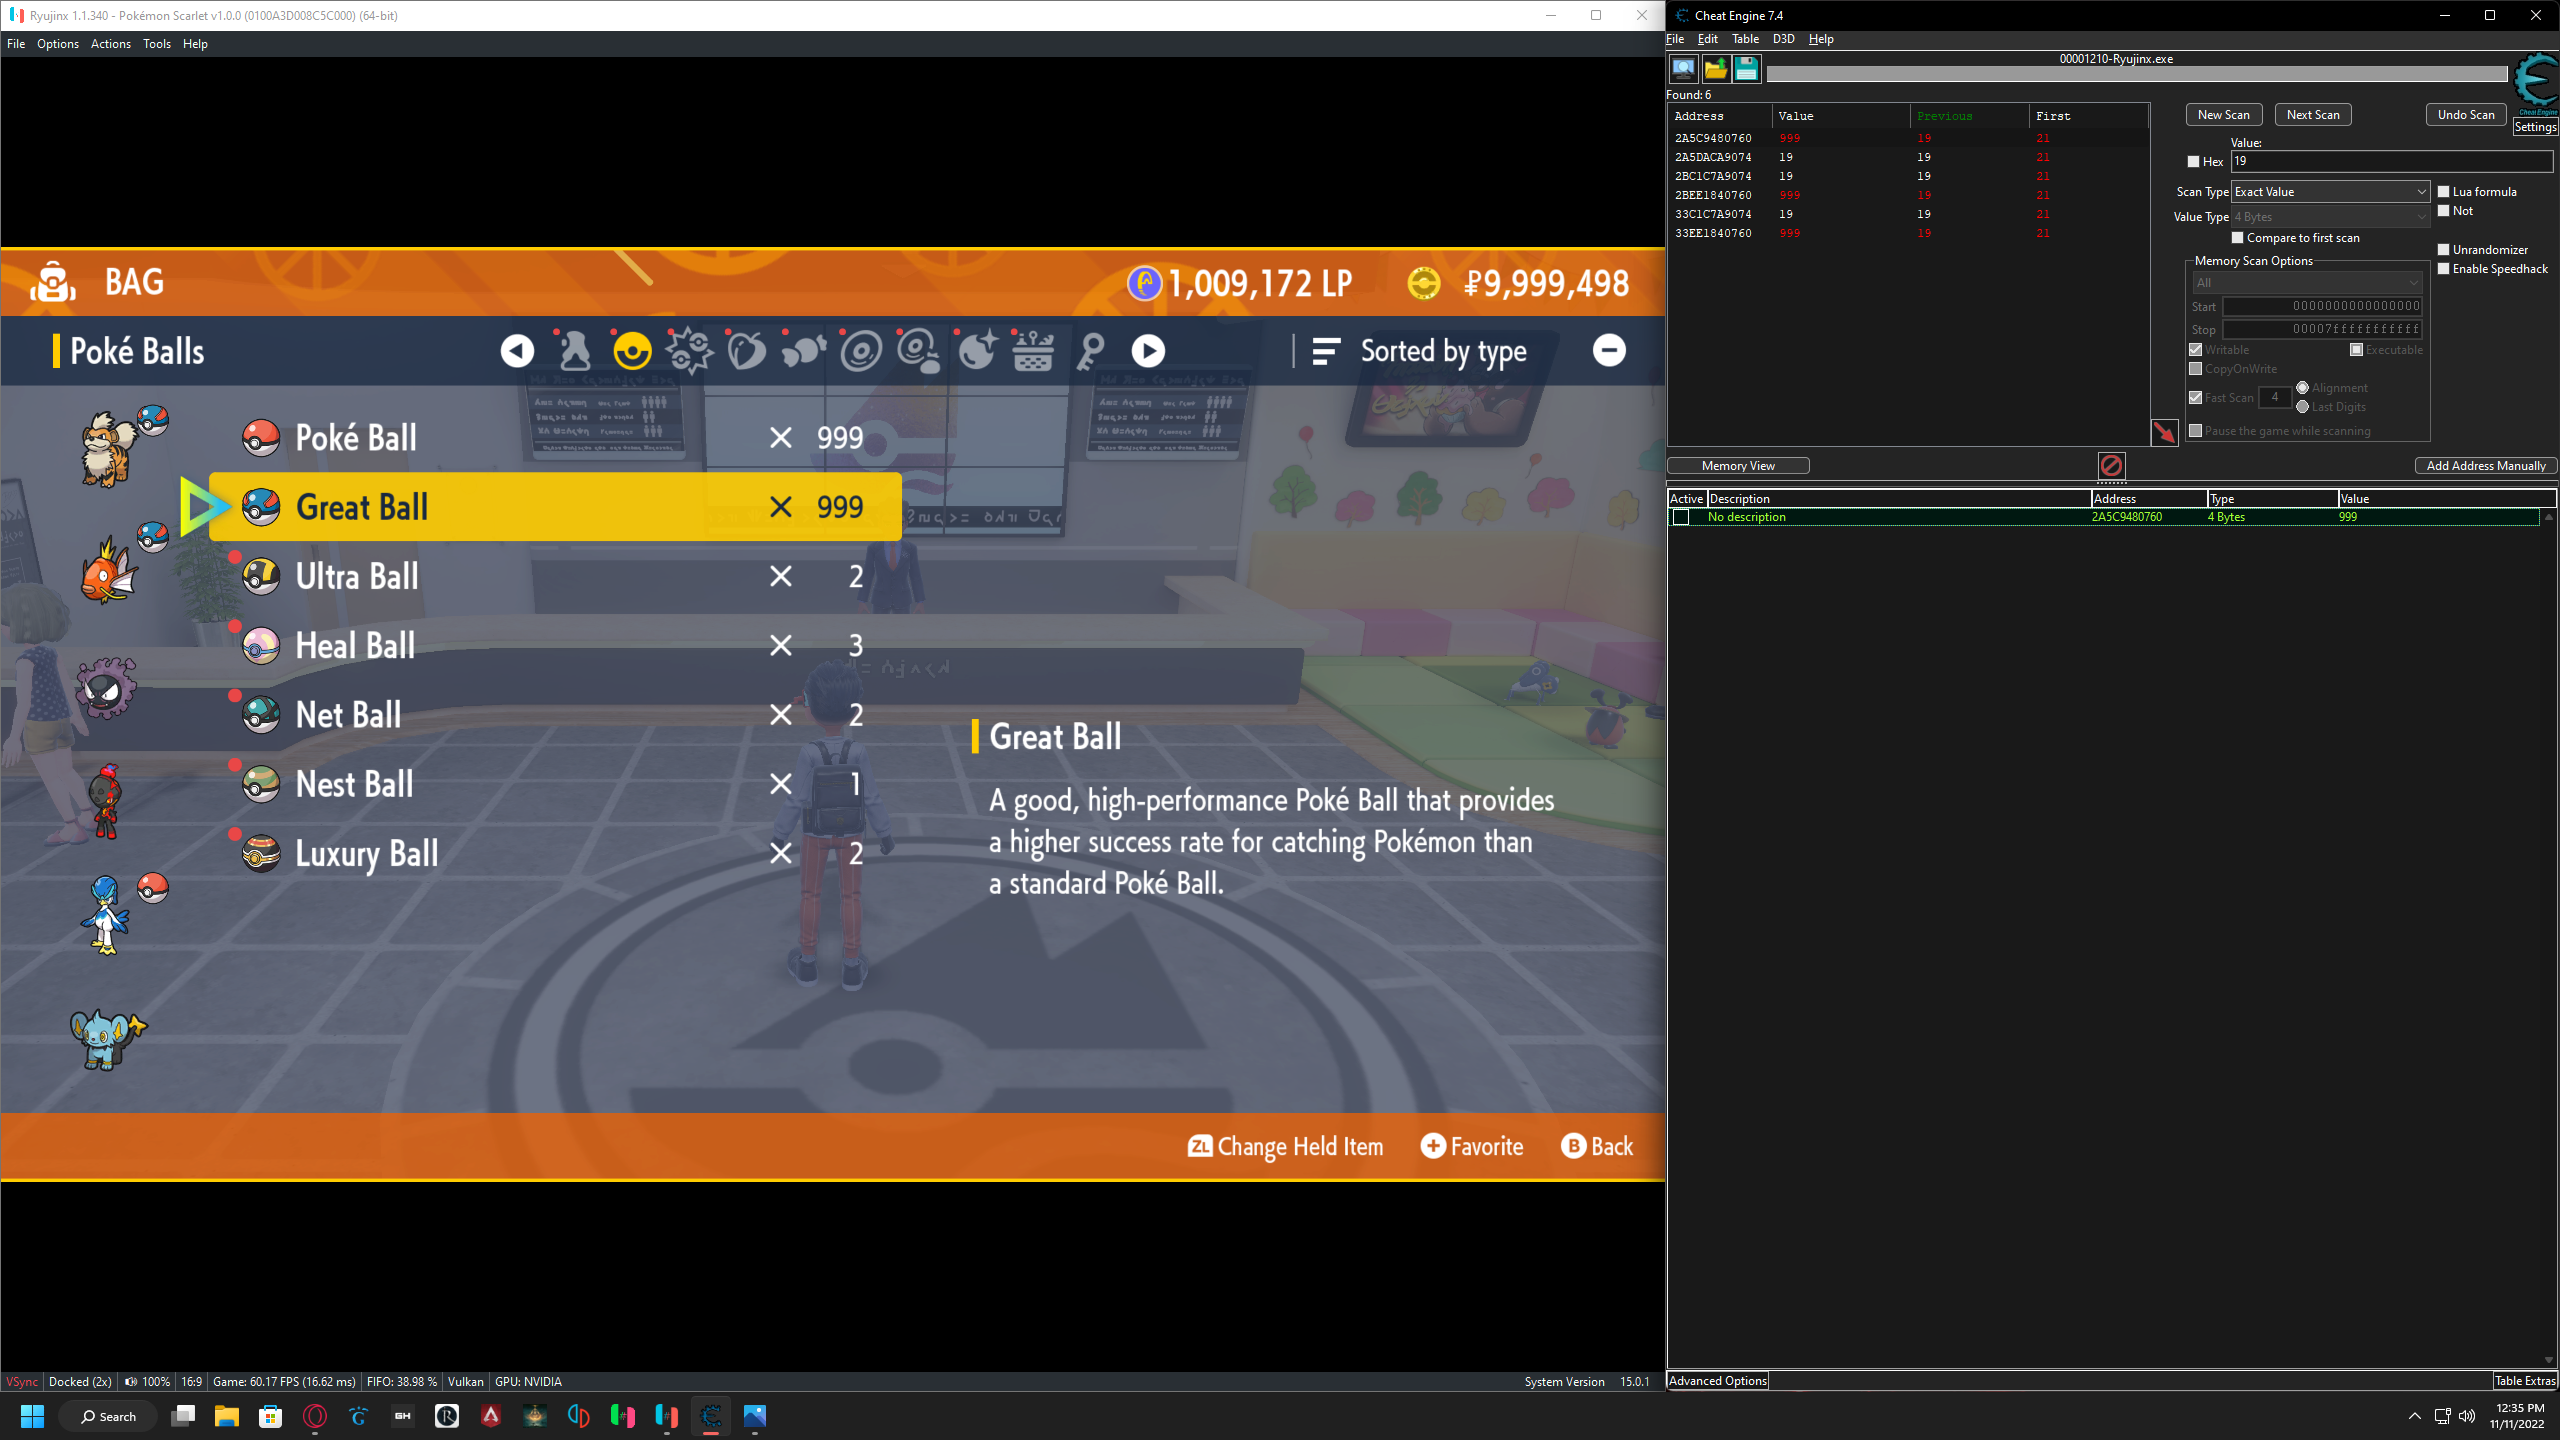The height and width of the screenshot is (1440, 2560).
Task: Select the Gastly party Pokémon icon
Action: tap(106, 688)
